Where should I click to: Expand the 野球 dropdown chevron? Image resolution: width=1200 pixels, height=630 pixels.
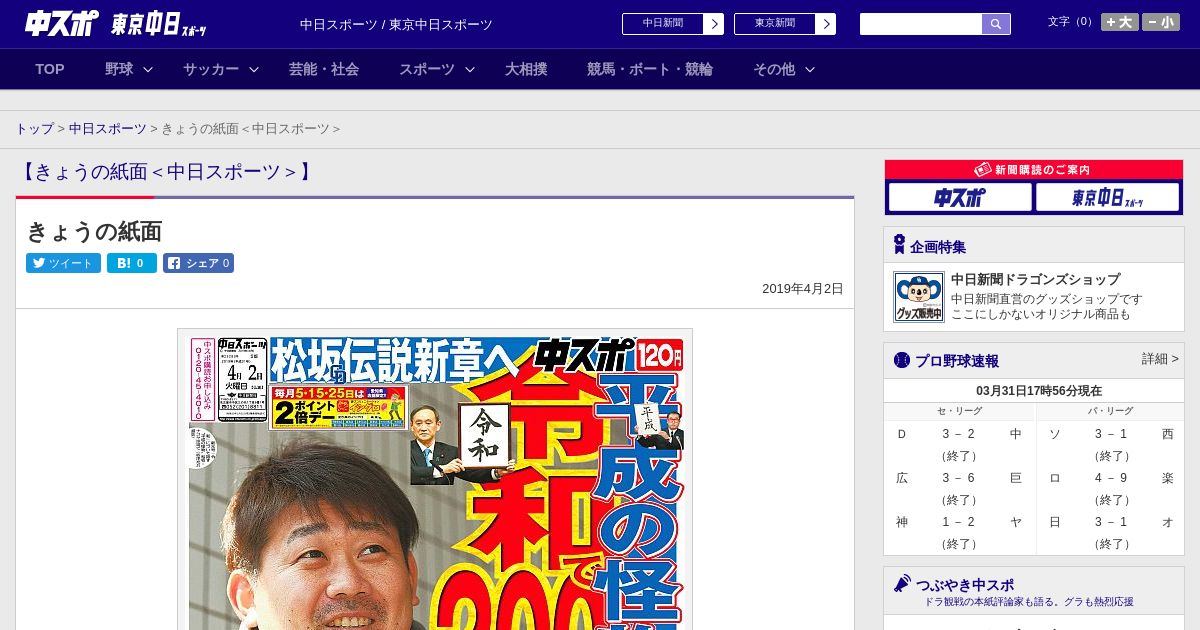(148, 69)
